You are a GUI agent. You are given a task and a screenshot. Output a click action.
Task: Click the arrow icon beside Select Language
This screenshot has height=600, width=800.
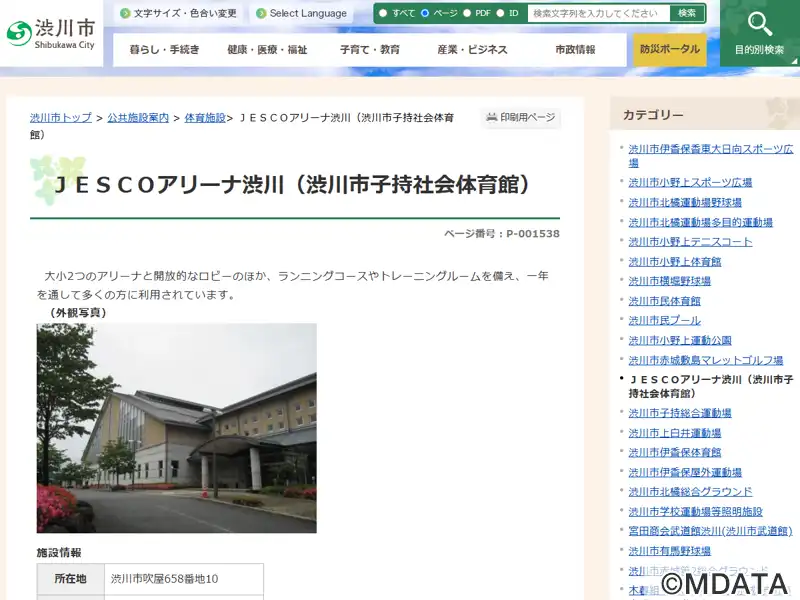coord(261,14)
